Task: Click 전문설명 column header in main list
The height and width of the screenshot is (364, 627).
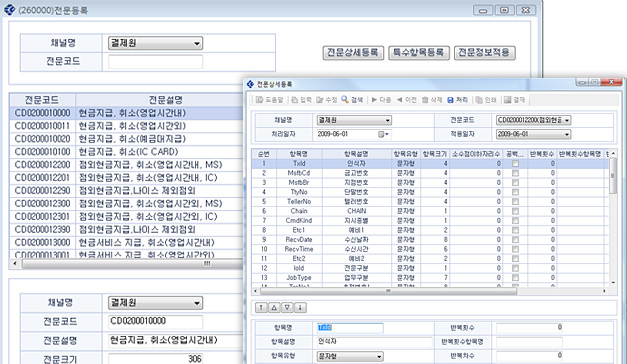Action: [166, 100]
